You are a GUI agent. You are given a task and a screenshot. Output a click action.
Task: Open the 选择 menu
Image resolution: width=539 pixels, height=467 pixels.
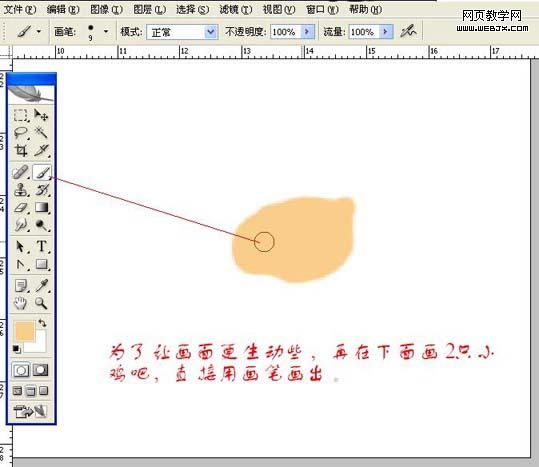pyautogui.click(x=192, y=9)
